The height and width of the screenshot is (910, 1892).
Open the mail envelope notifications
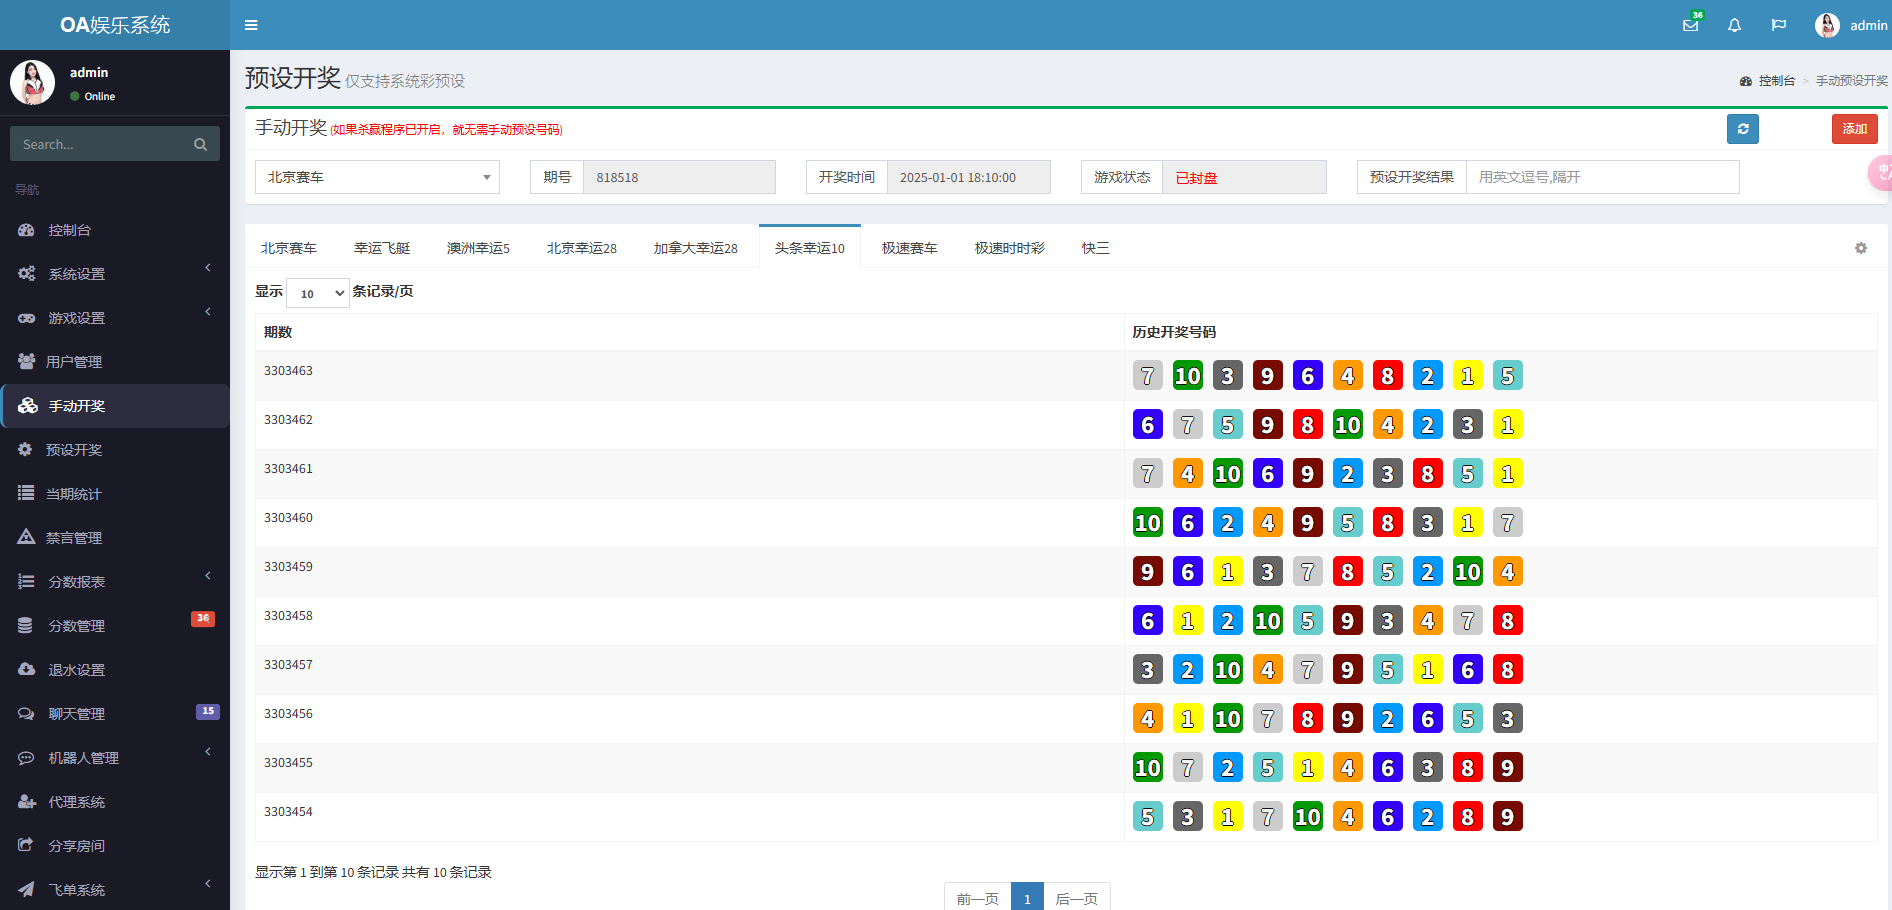(x=1690, y=25)
